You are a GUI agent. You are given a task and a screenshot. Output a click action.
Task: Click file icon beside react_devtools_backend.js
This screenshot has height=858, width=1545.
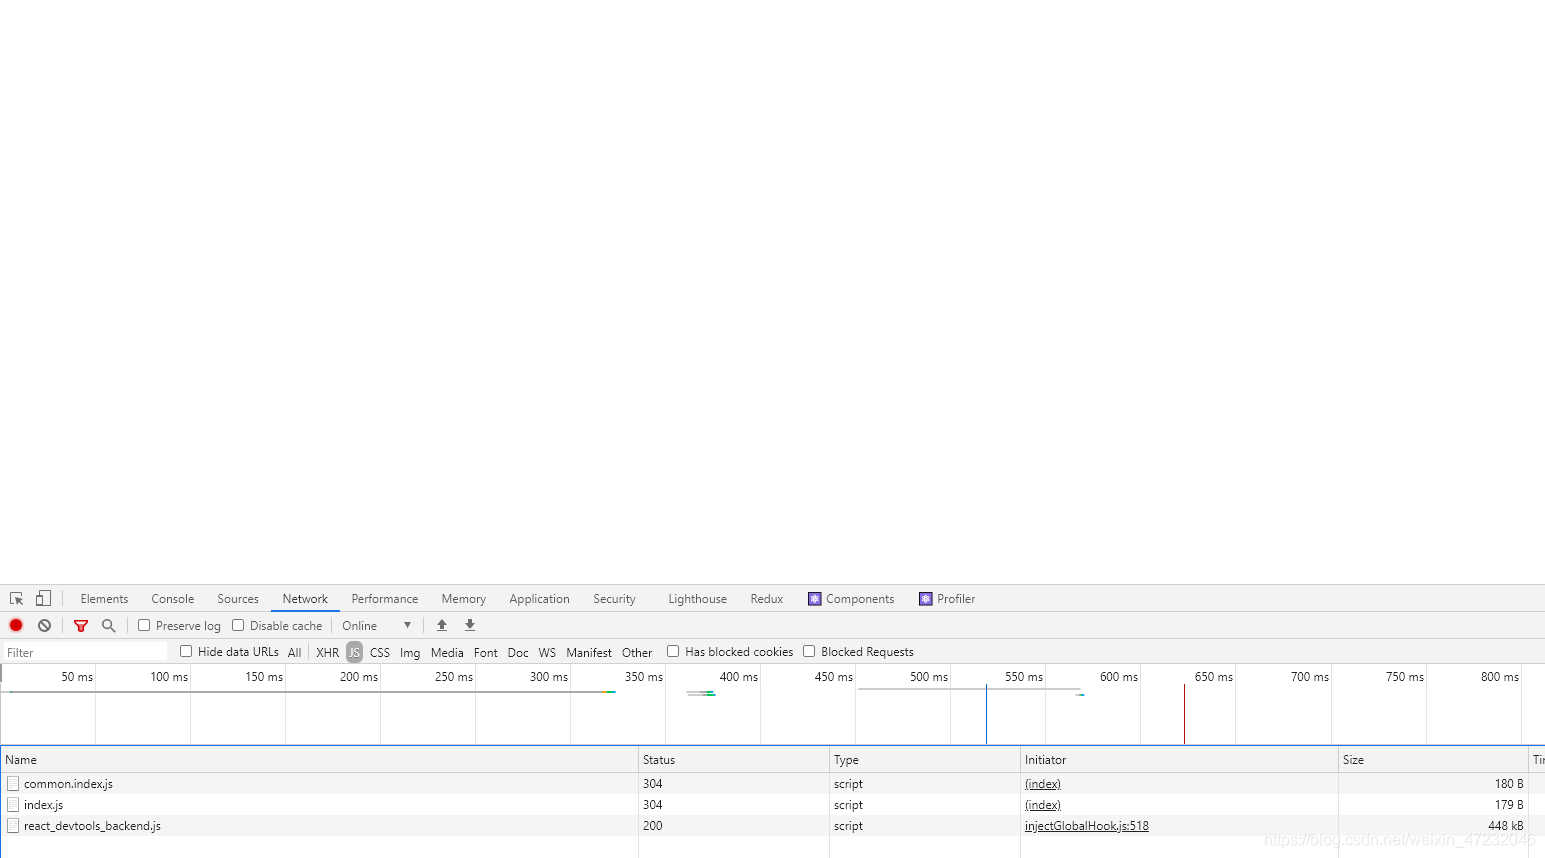tap(13, 826)
